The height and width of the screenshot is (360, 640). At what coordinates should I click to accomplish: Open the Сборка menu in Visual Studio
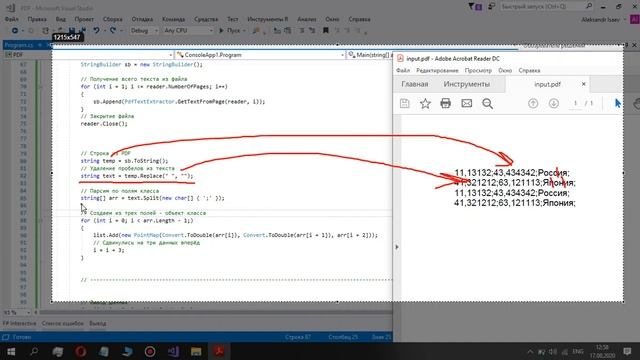(113, 19)
